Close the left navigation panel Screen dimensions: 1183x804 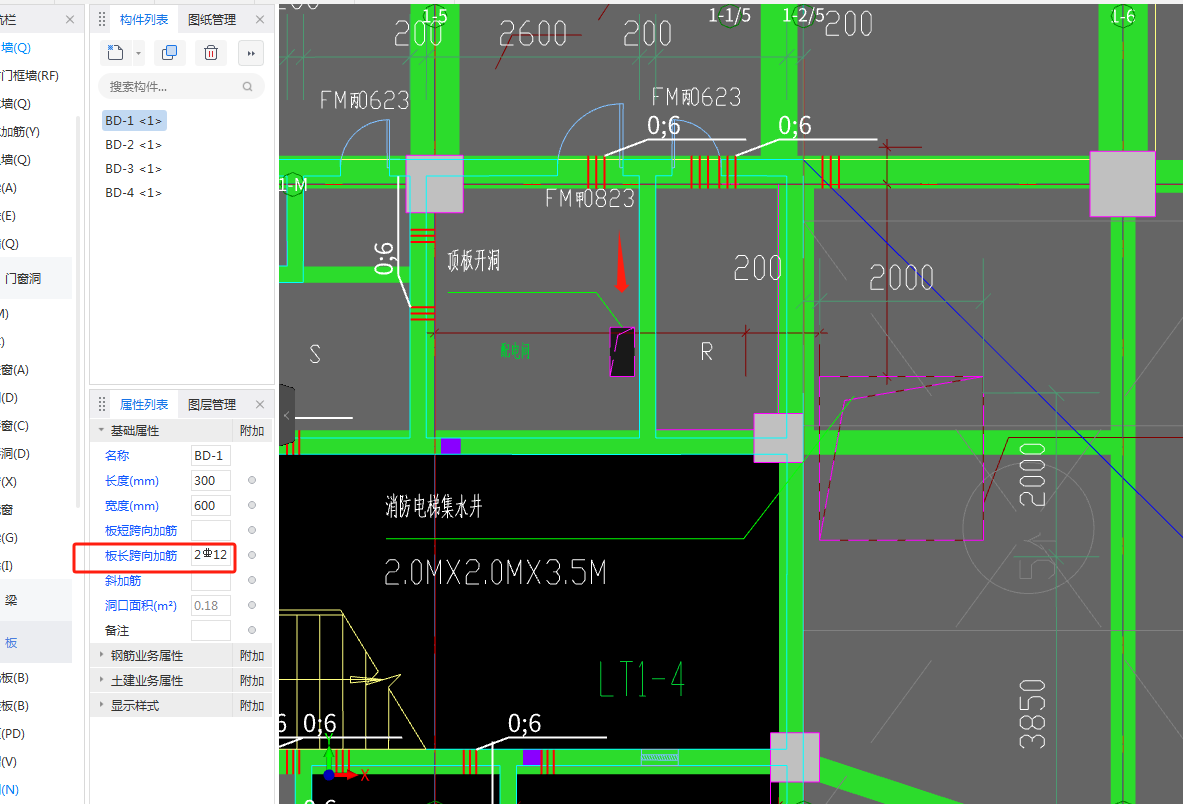click(70, 20)
